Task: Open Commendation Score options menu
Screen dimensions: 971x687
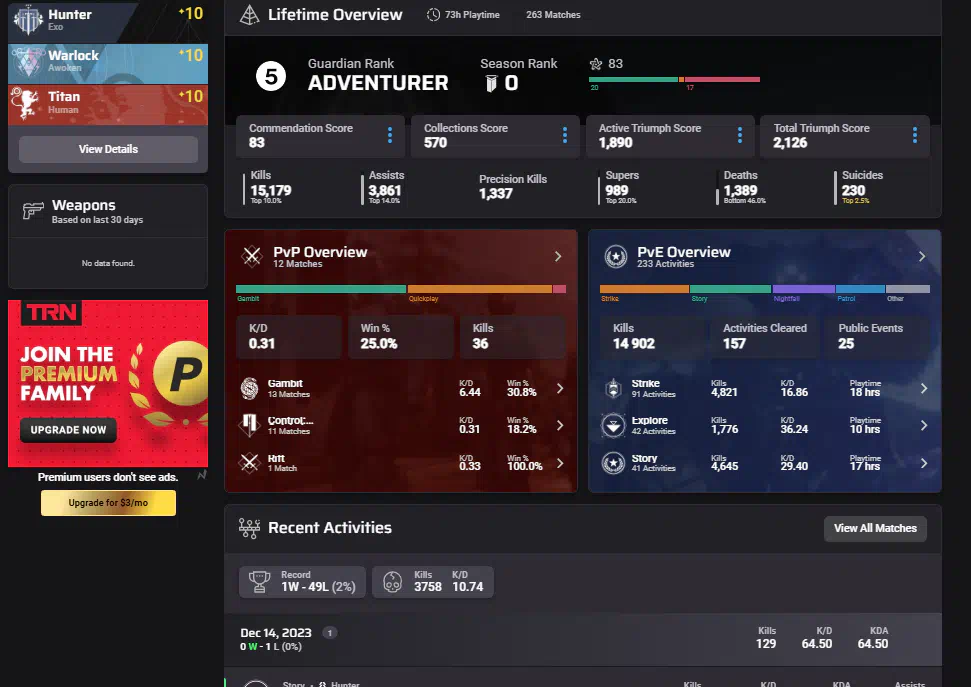Action: [x=390, y=135]
